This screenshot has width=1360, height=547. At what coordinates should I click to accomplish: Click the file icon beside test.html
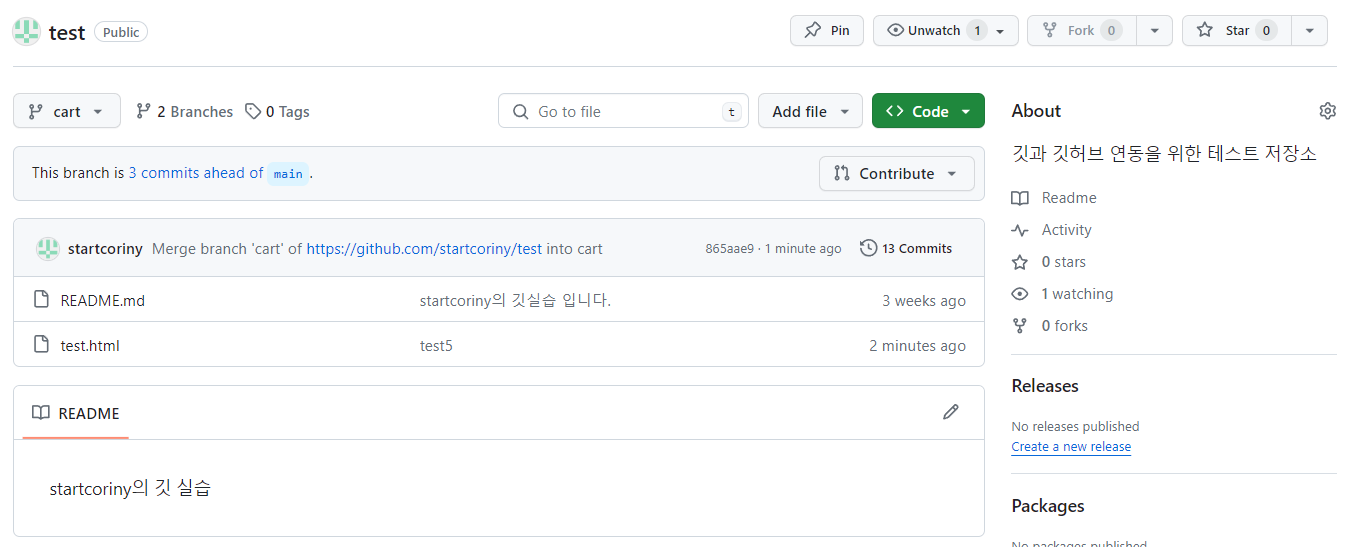[x=41, y=344]
